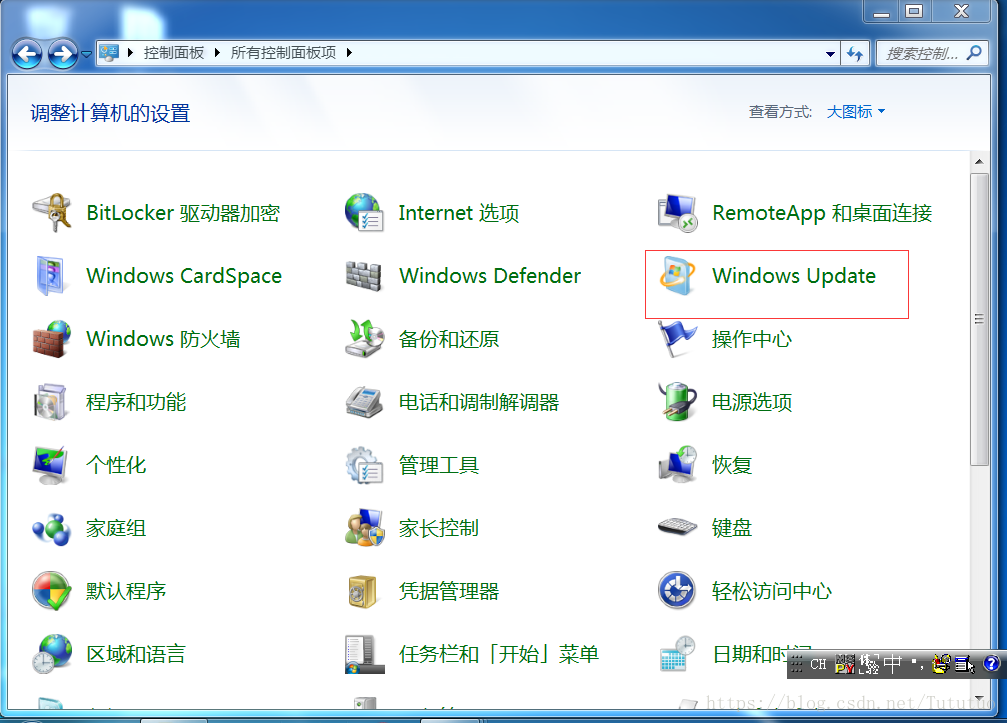Open the Windows Update icon
This screenshot has width=1007, height=723.
point(678,275)
